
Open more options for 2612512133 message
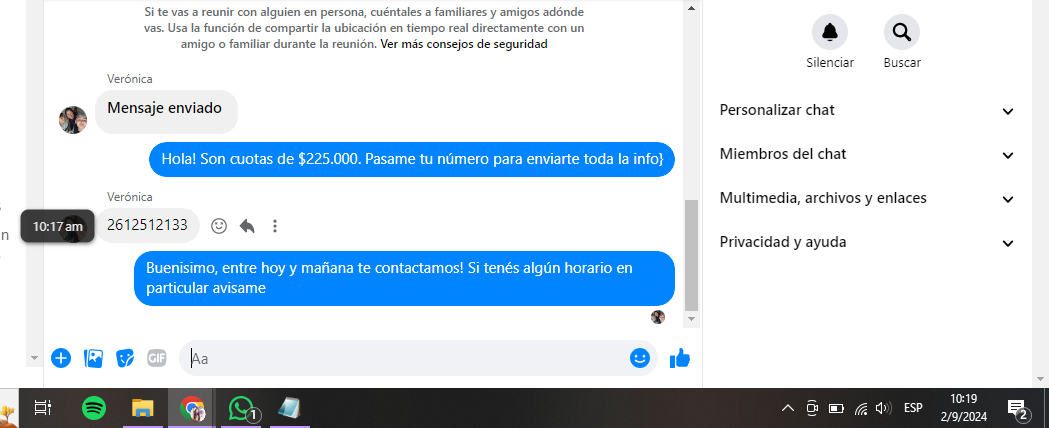274,226
